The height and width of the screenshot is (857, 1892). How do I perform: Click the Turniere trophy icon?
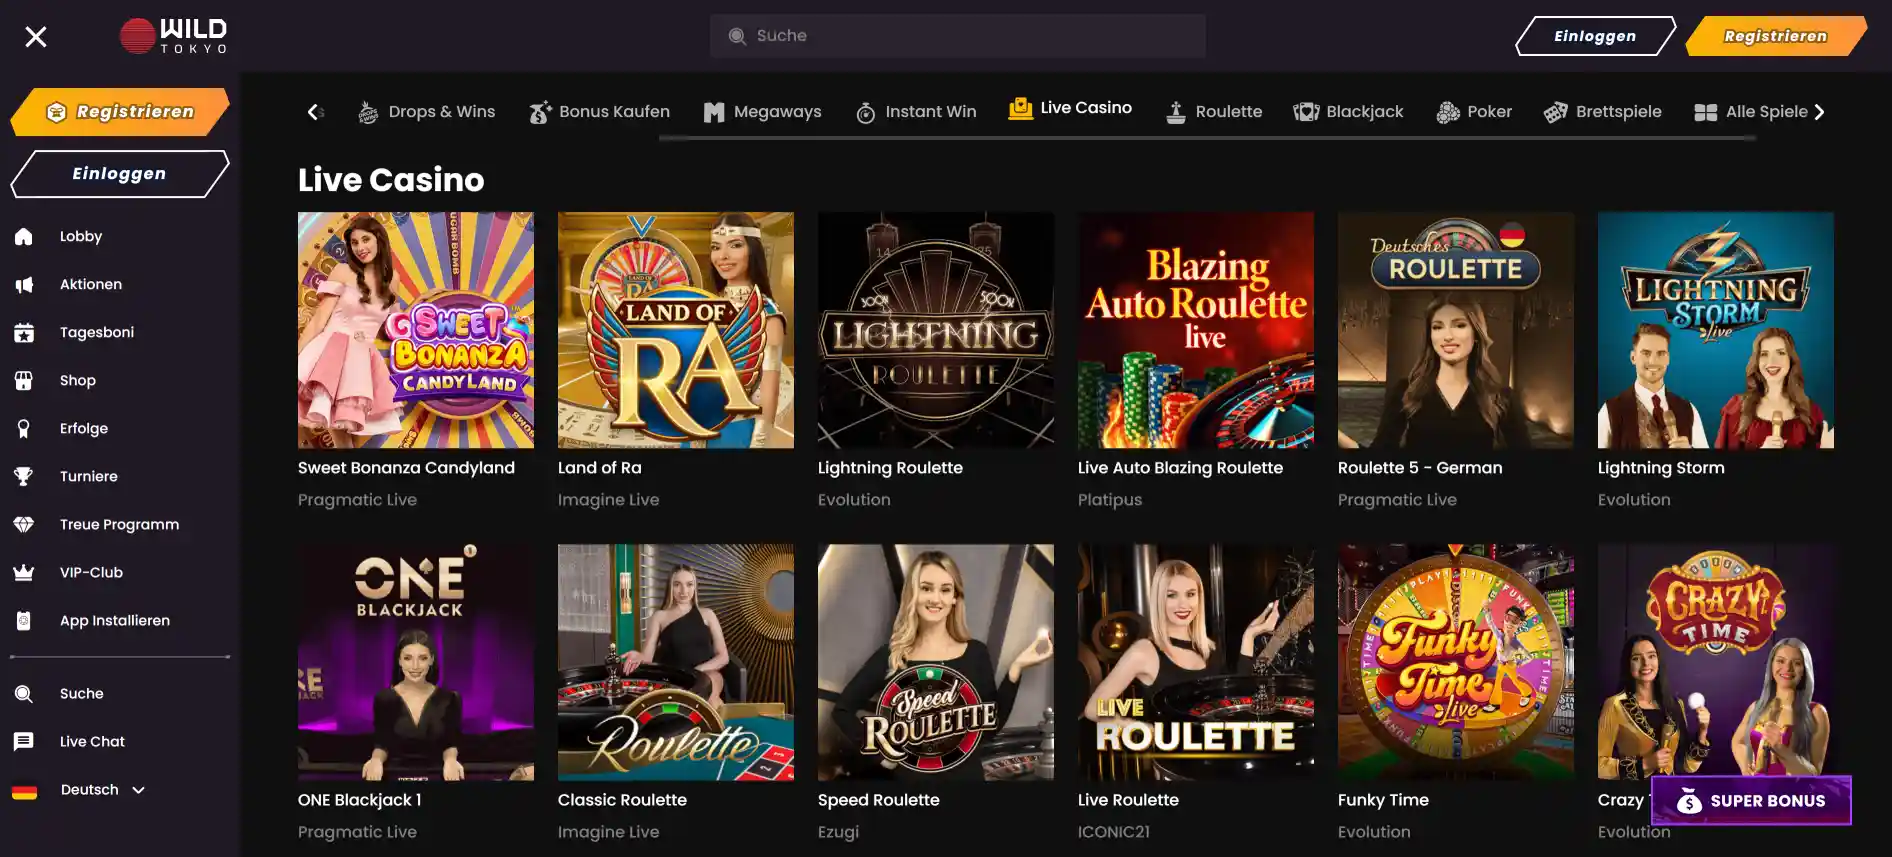tap(24, 477)
